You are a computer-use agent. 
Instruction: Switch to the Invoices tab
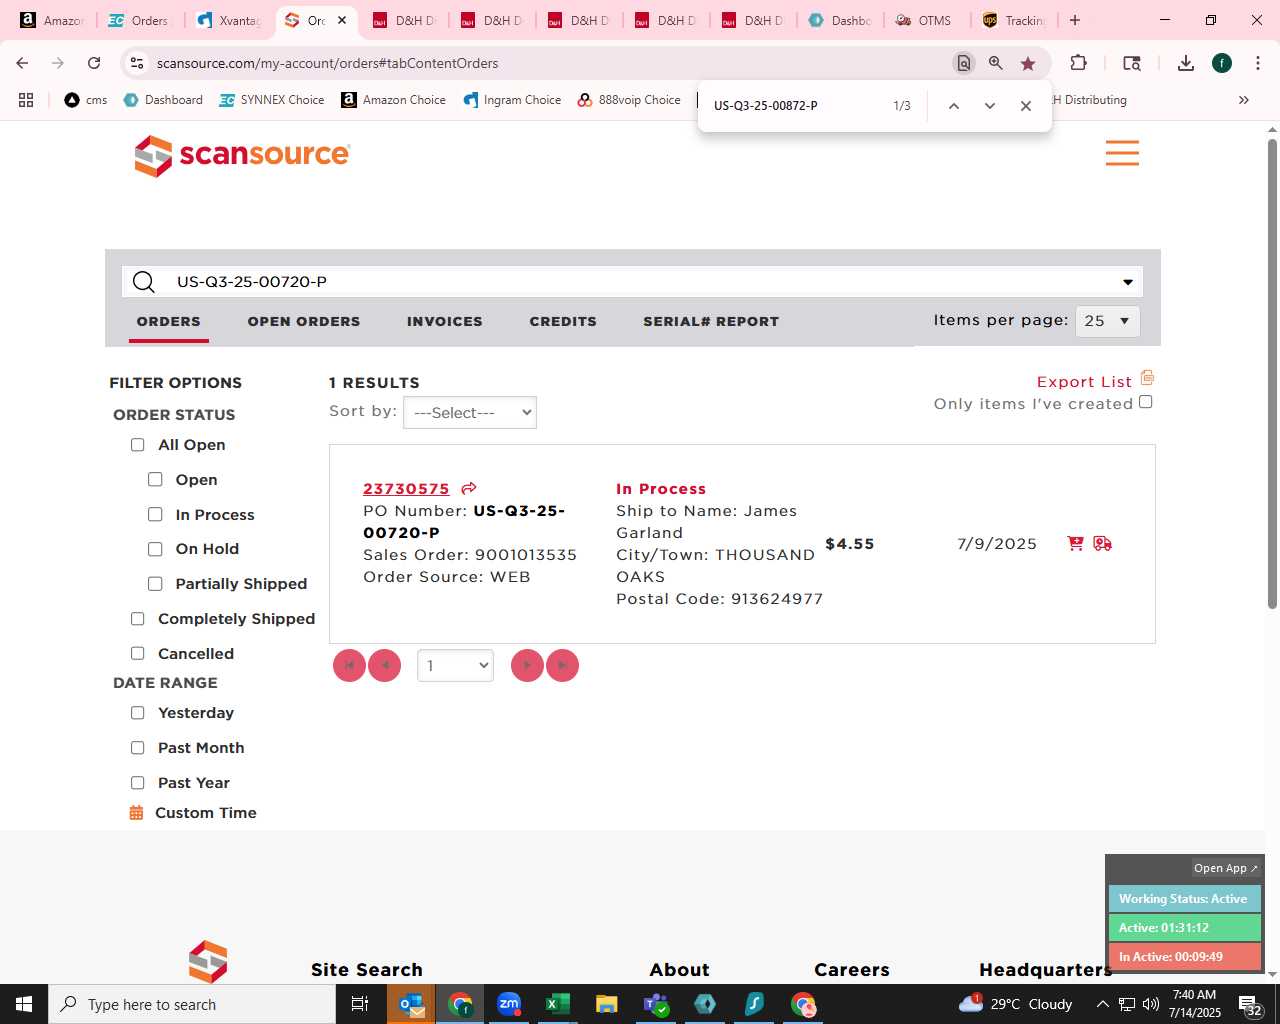pyautogui.click(x=445, y=321)
